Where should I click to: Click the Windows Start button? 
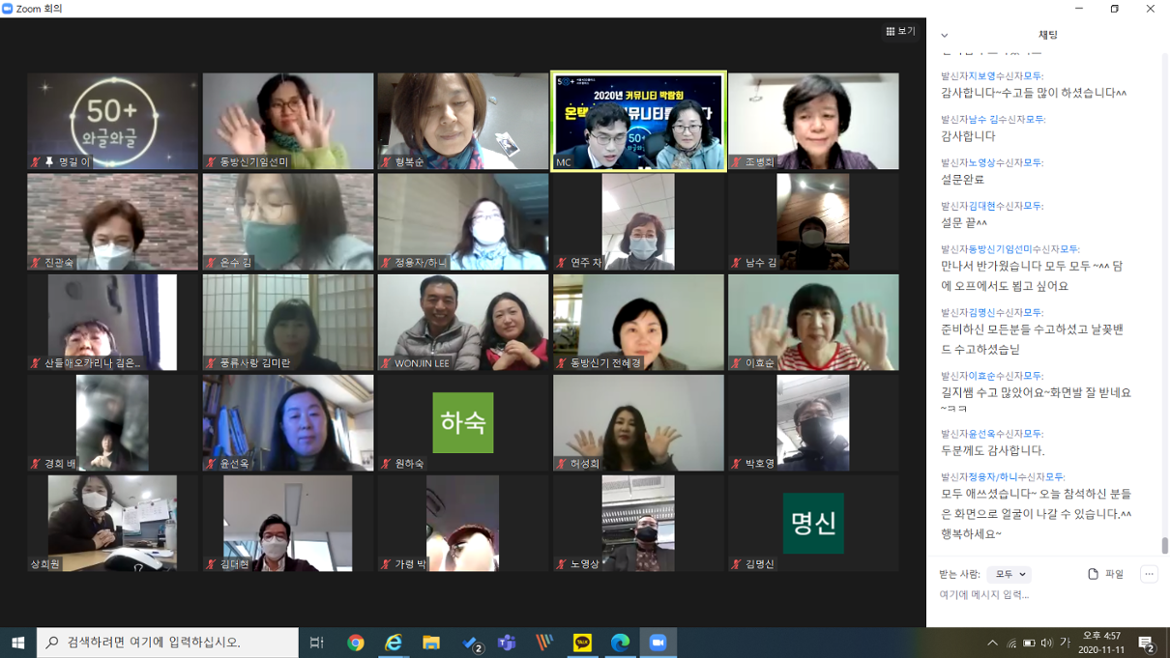pos(18,643)
